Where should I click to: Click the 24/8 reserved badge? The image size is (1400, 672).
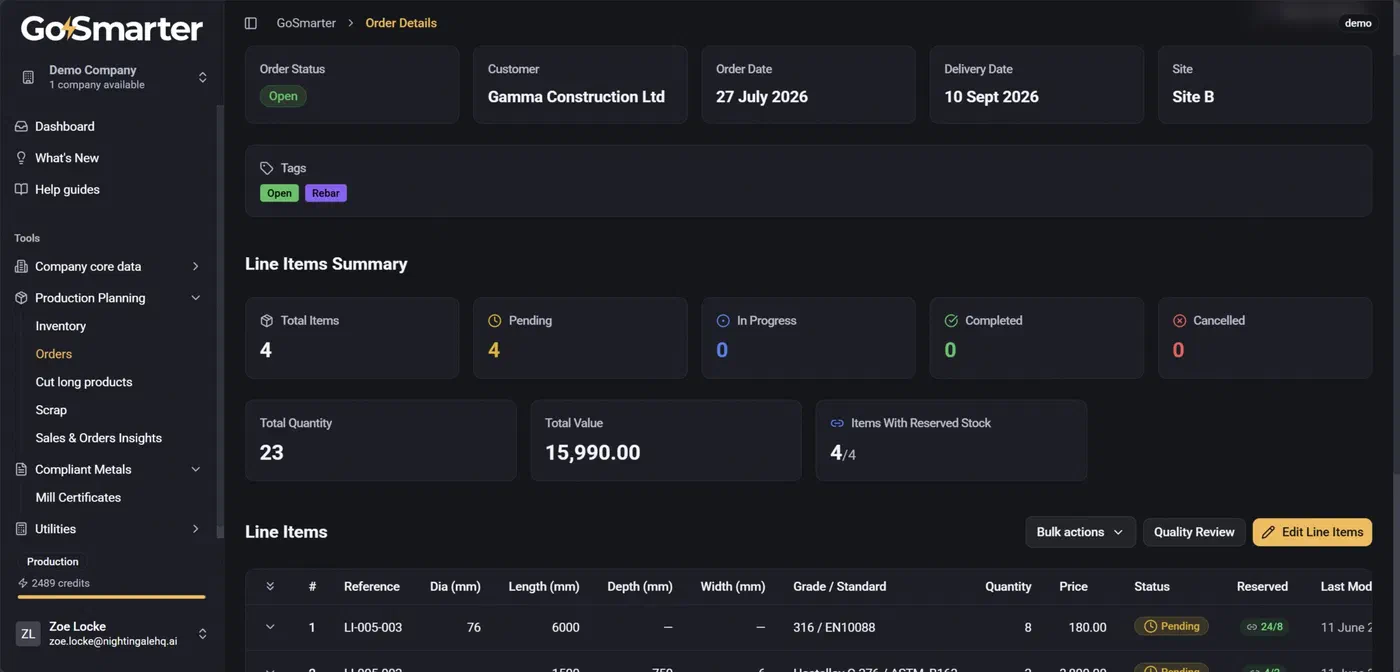(1265, 627)
